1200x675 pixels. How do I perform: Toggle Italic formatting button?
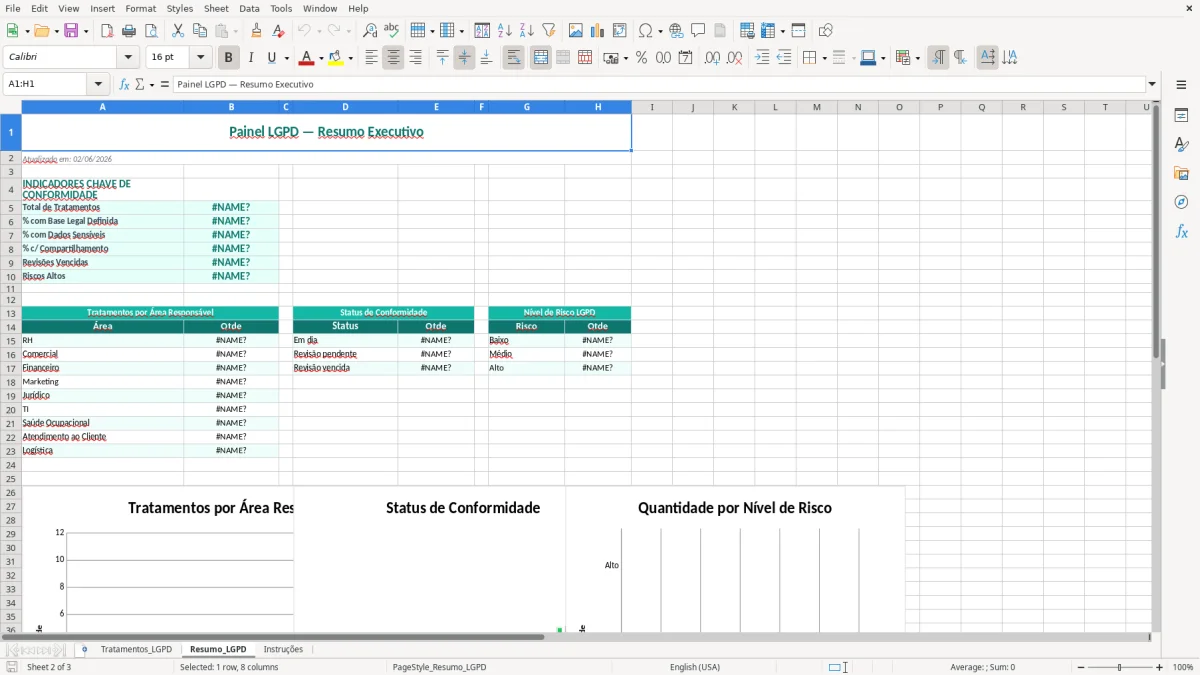[251, 58]
